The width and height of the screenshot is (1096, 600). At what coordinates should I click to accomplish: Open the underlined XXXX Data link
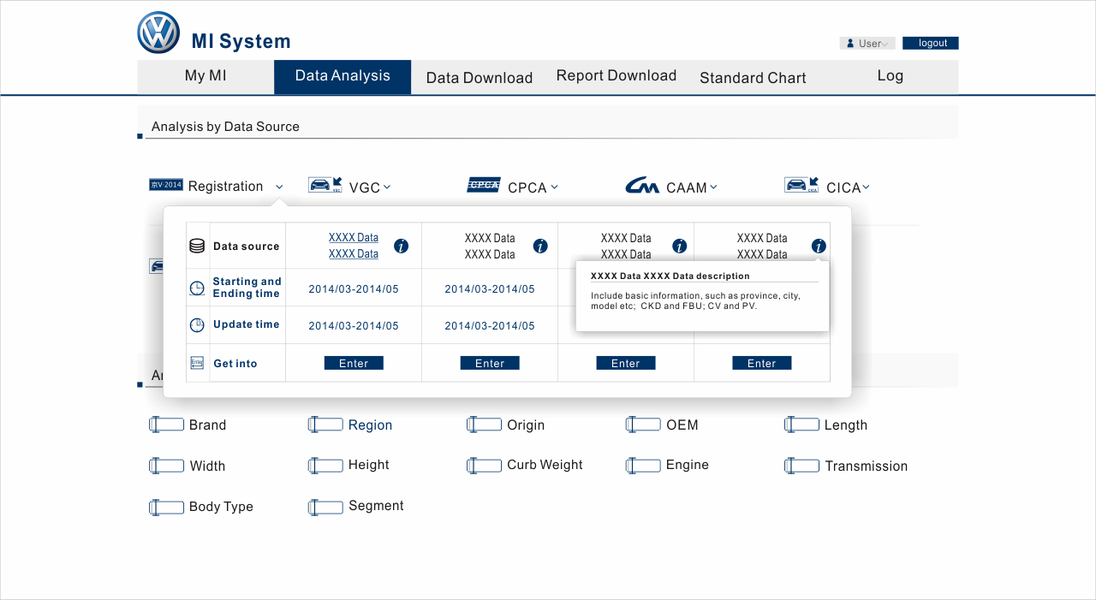point(354,245)
